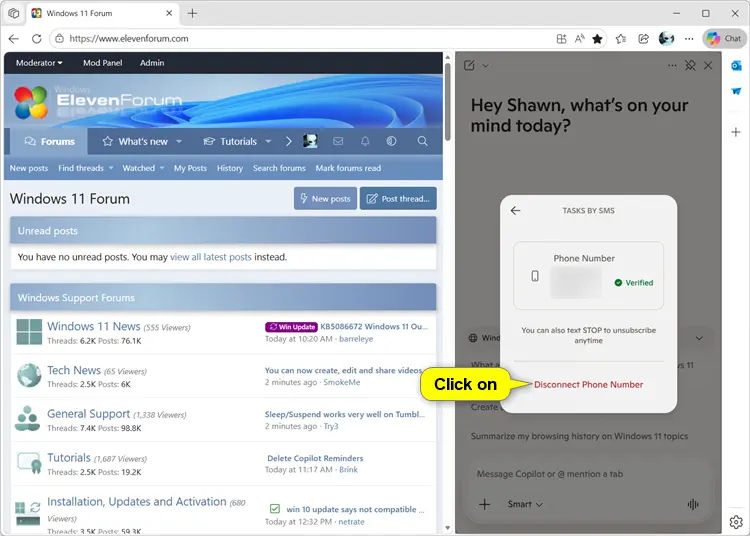Expand the What's new dropdown arrow
The width and height of the screenshot is (750, 536).
179,142
